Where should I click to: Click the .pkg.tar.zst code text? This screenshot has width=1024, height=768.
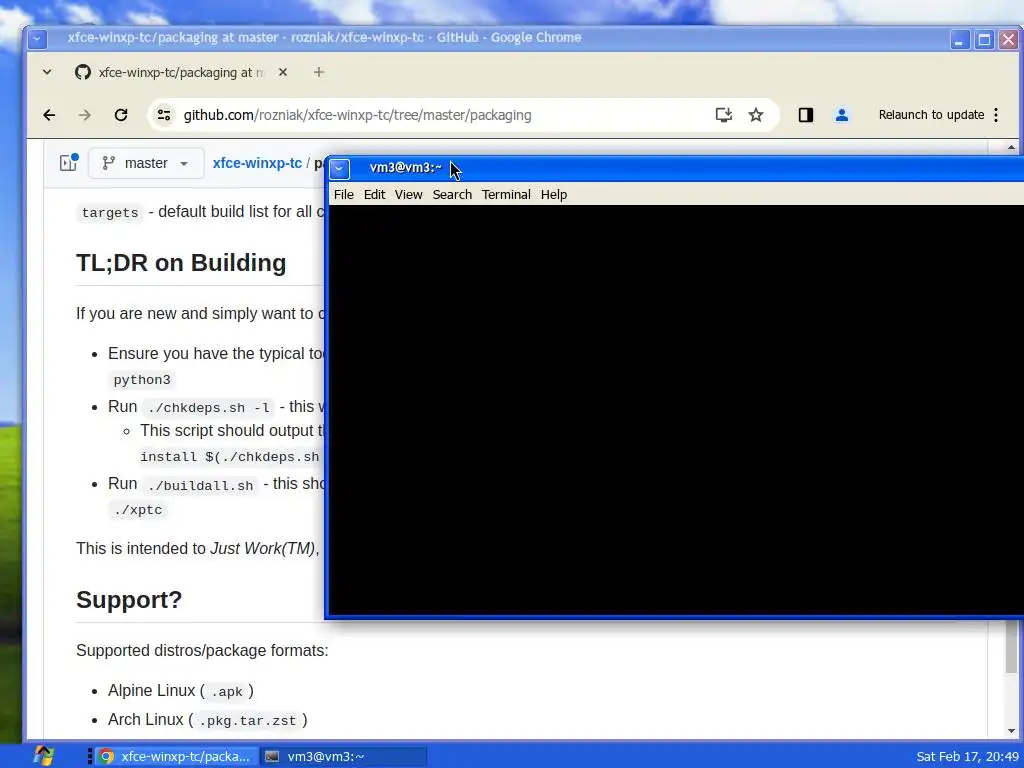[x=248, y=721]
